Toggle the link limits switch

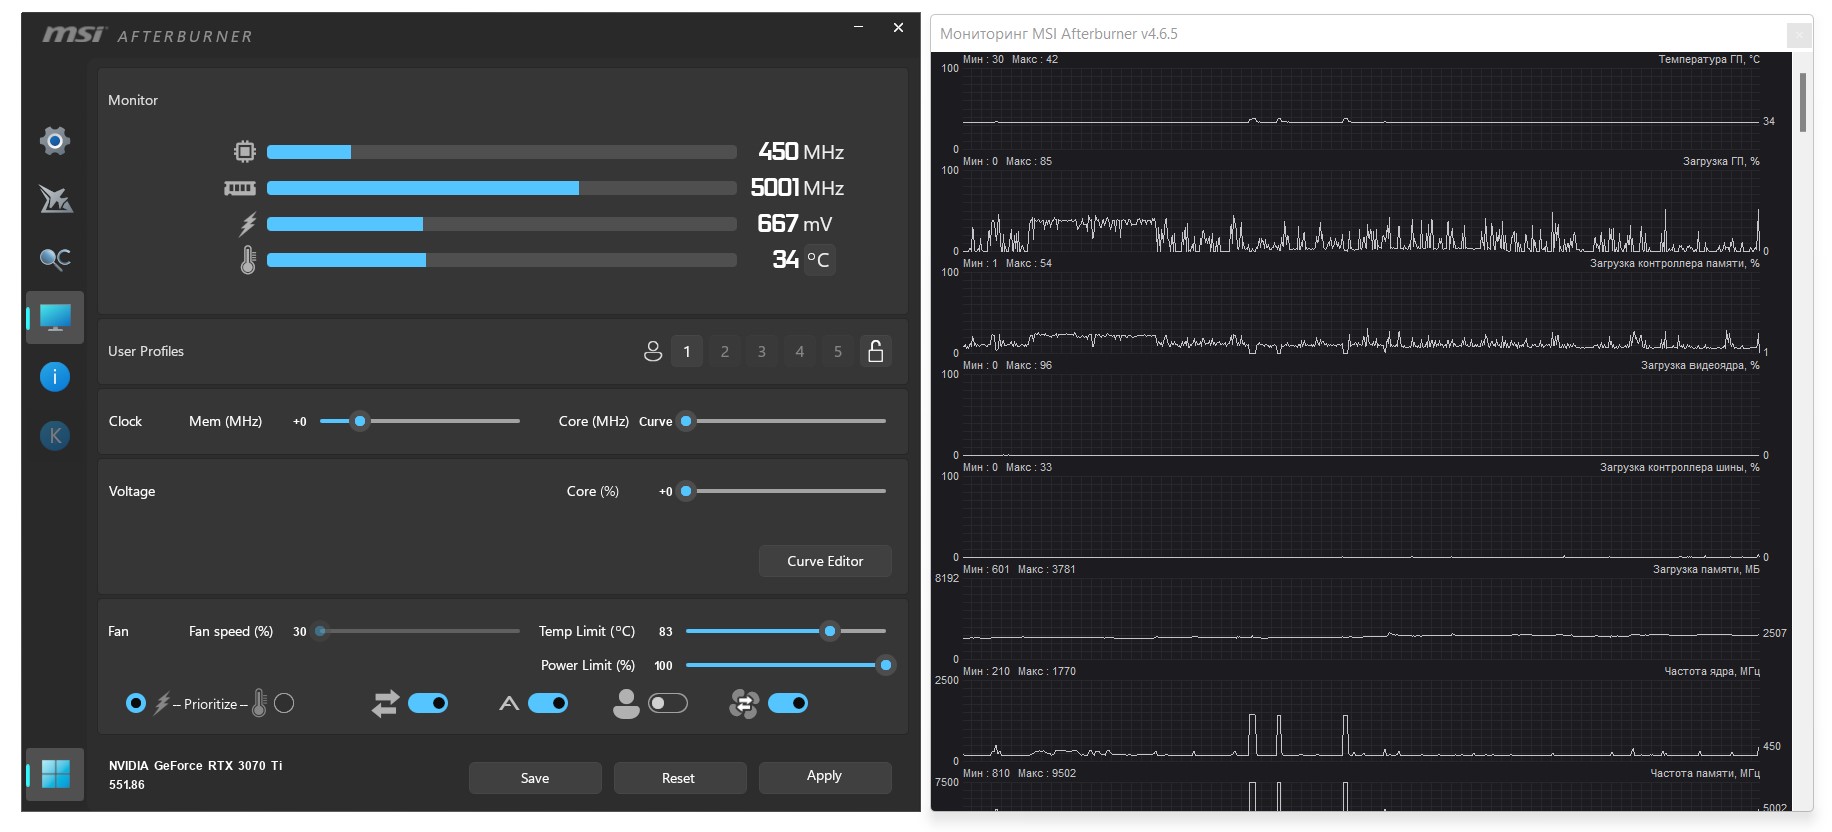(x=428, y=704)
